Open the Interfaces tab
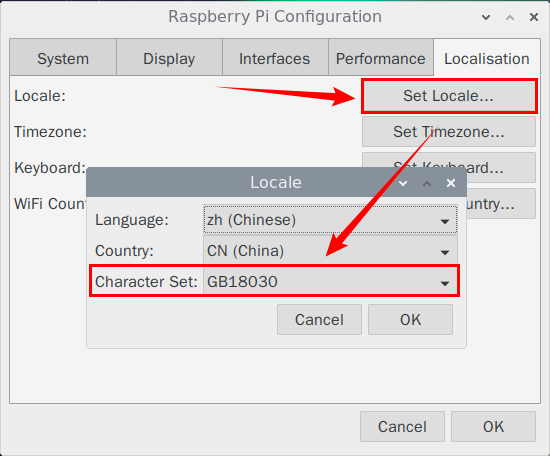The width and height of the screenshot is (550, 456). [275, 59]
